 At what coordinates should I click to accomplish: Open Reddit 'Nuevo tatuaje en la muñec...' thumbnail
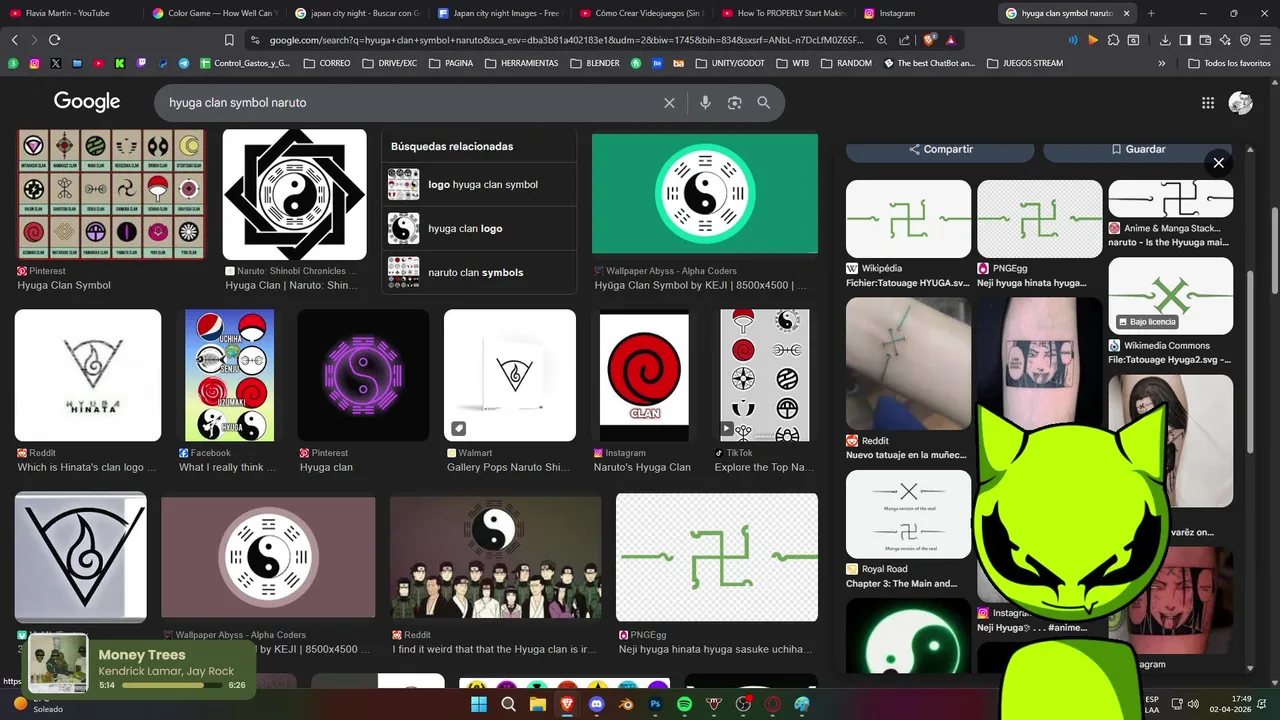tap(908, 364)
